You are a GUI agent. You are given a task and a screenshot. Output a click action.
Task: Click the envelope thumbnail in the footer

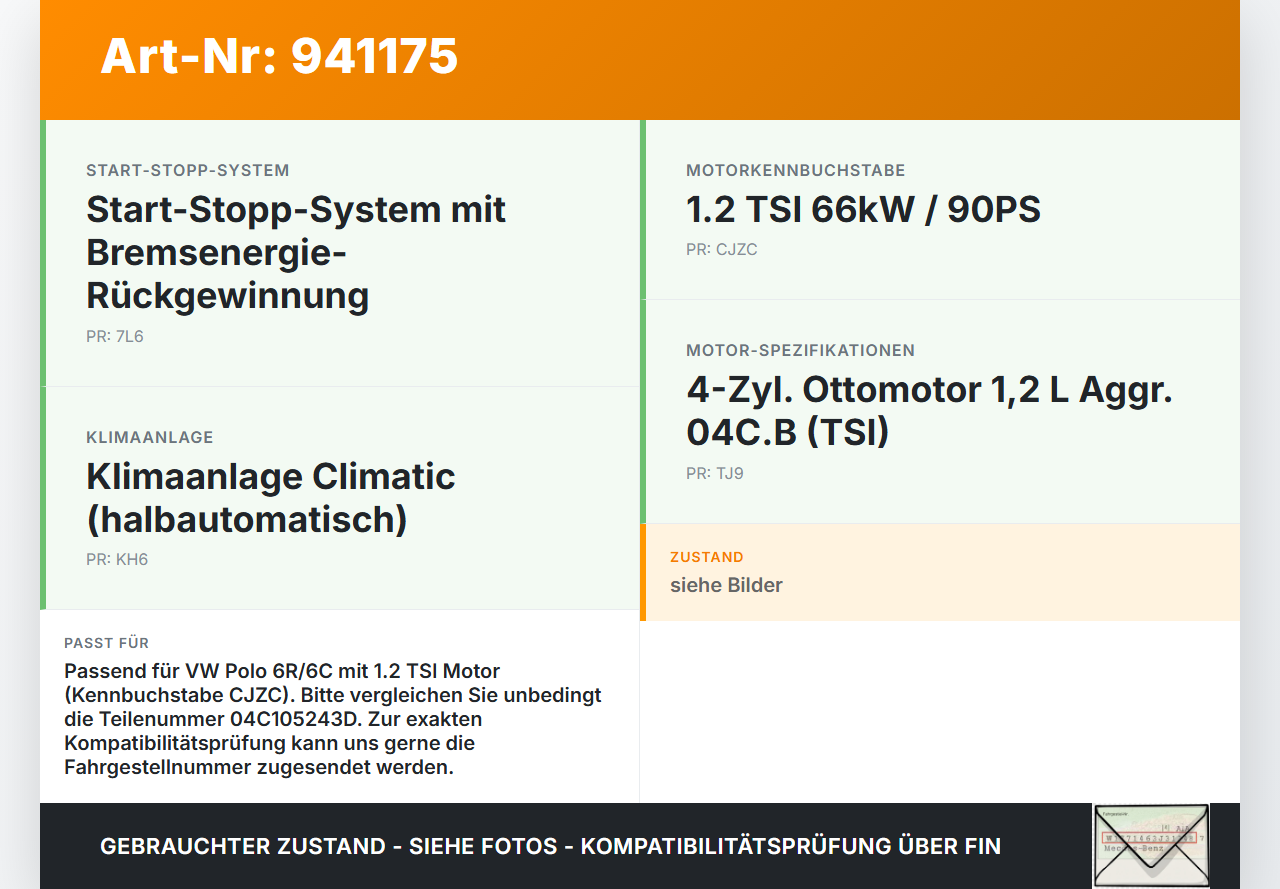[1151, 846]
